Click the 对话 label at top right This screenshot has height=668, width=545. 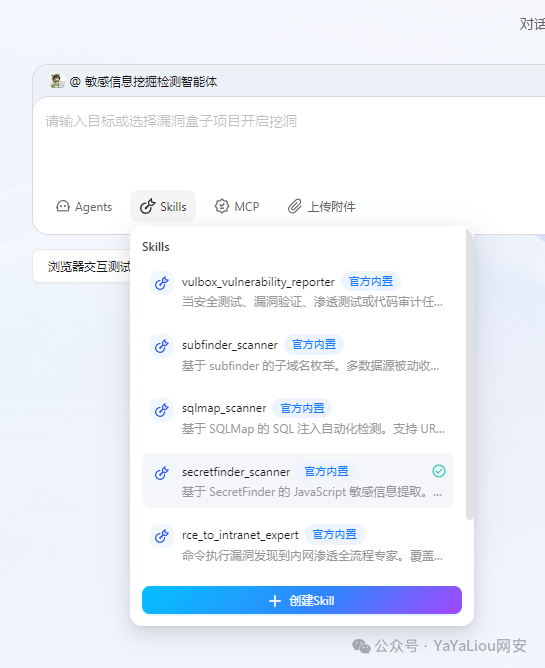click(532, 24)
